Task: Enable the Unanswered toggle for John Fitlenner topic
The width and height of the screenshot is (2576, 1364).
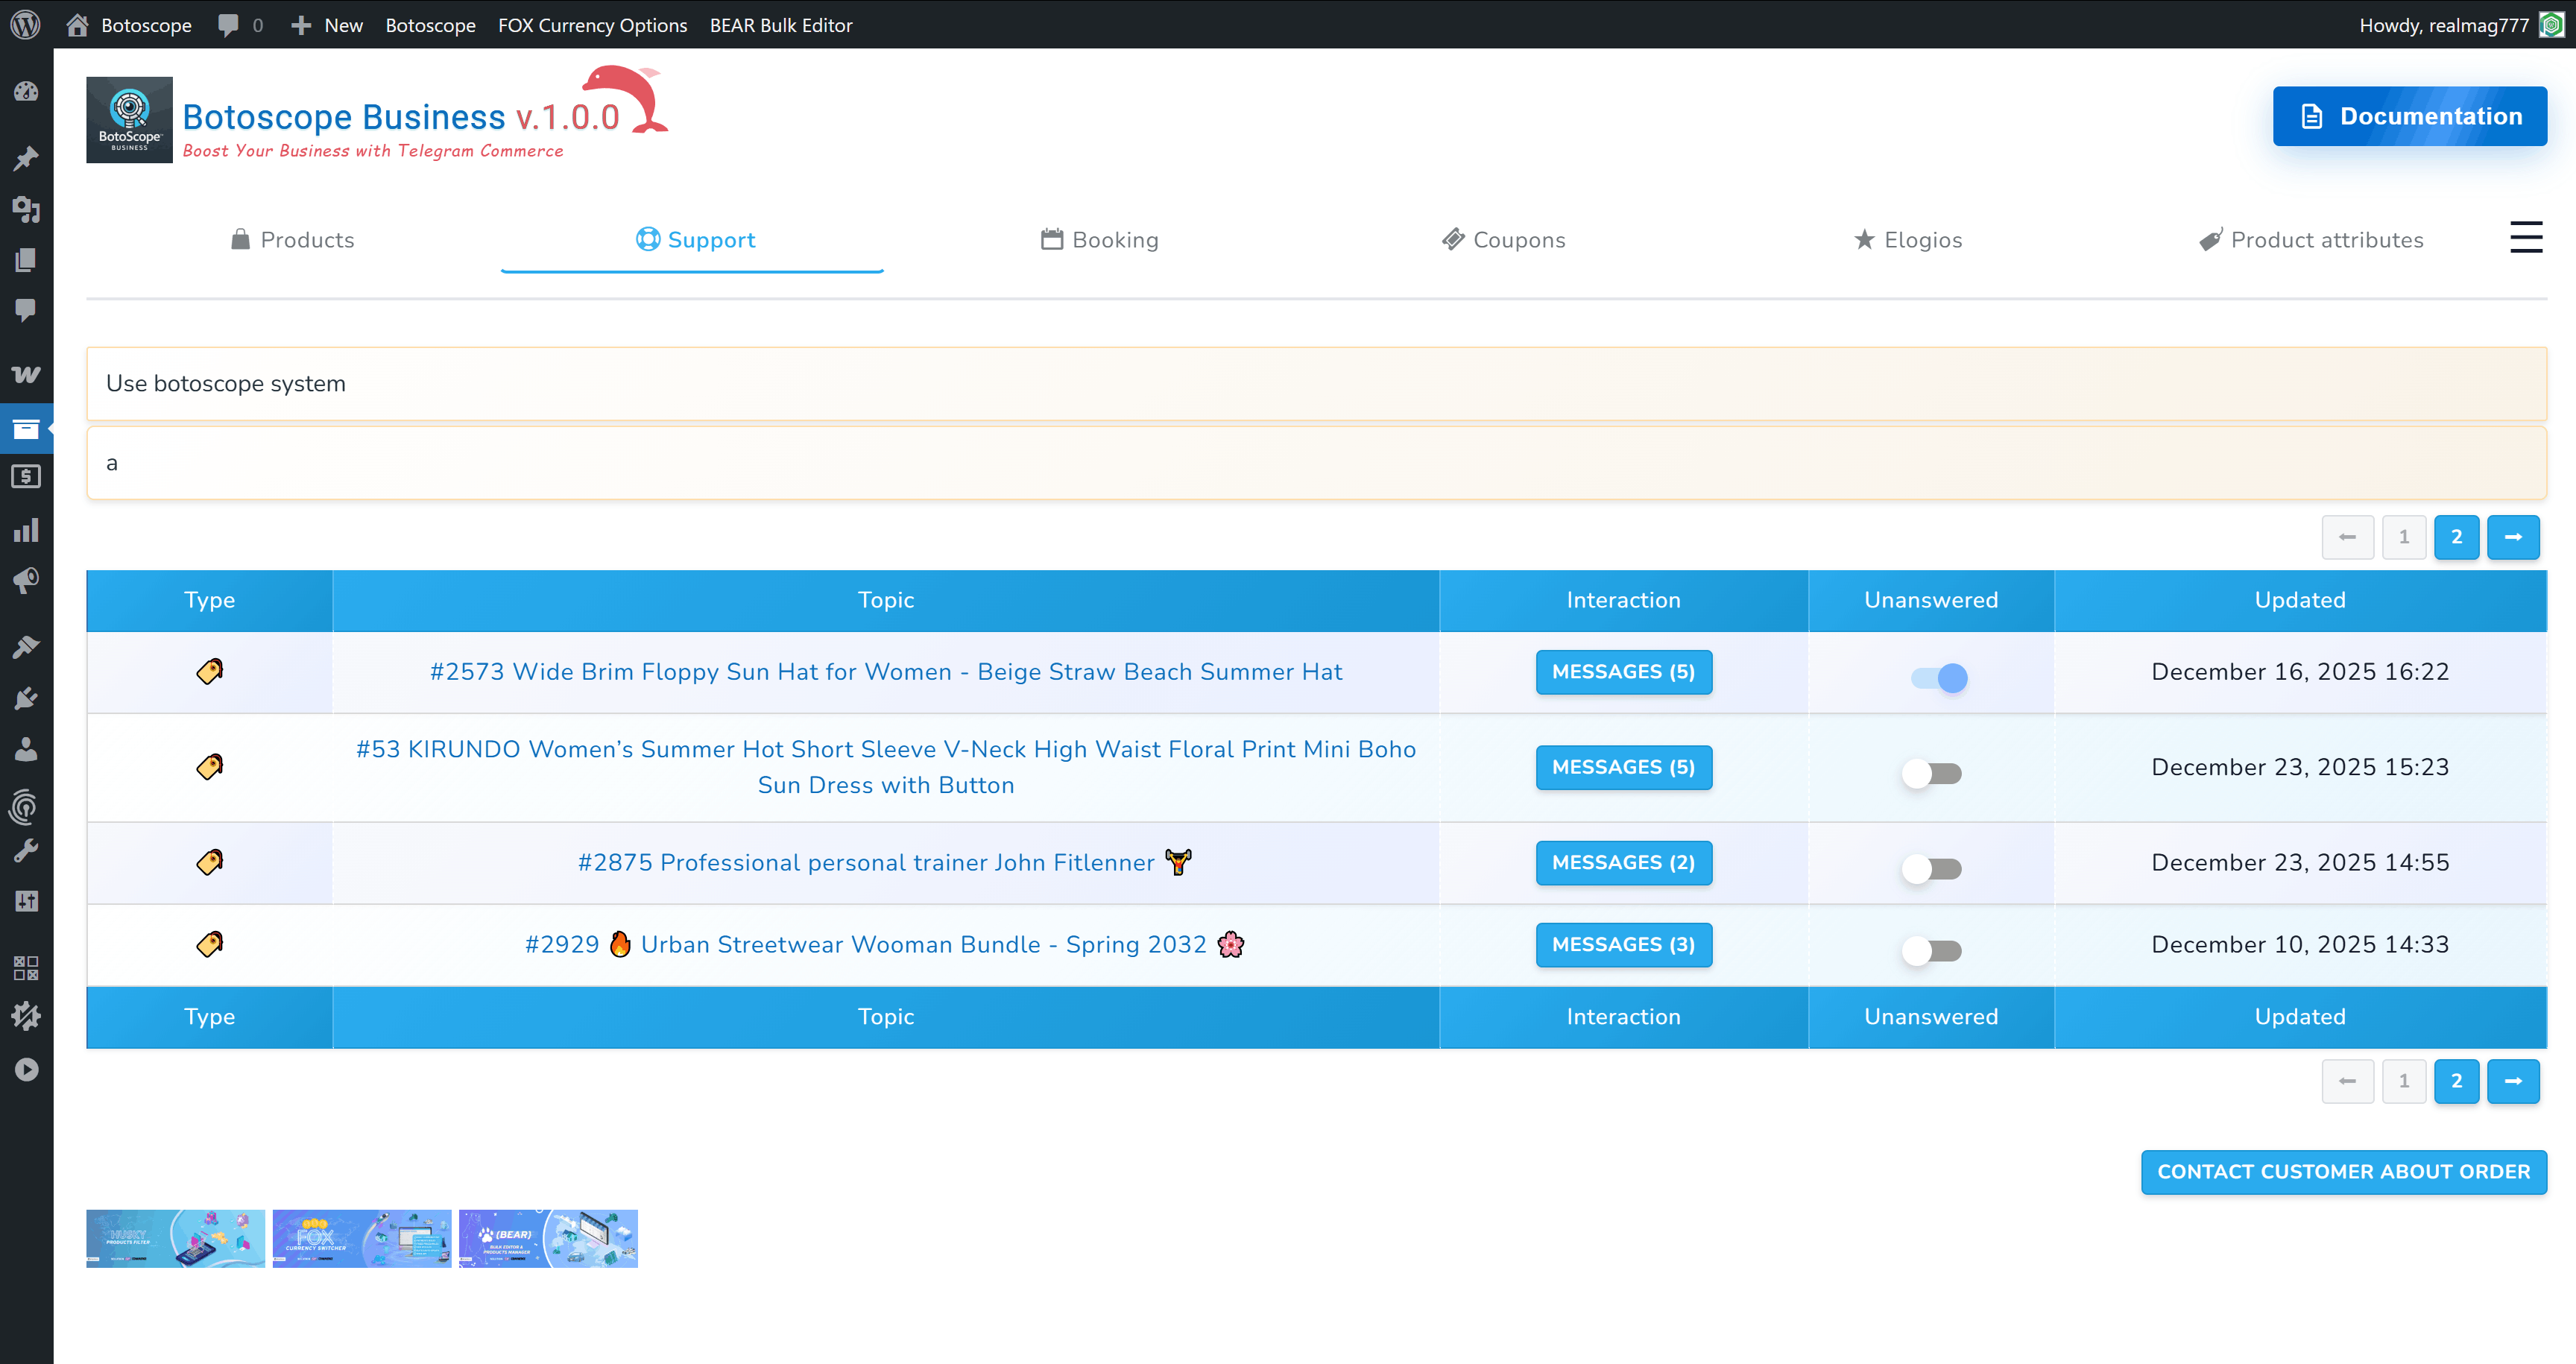Action: click(x=1931, y=869)
